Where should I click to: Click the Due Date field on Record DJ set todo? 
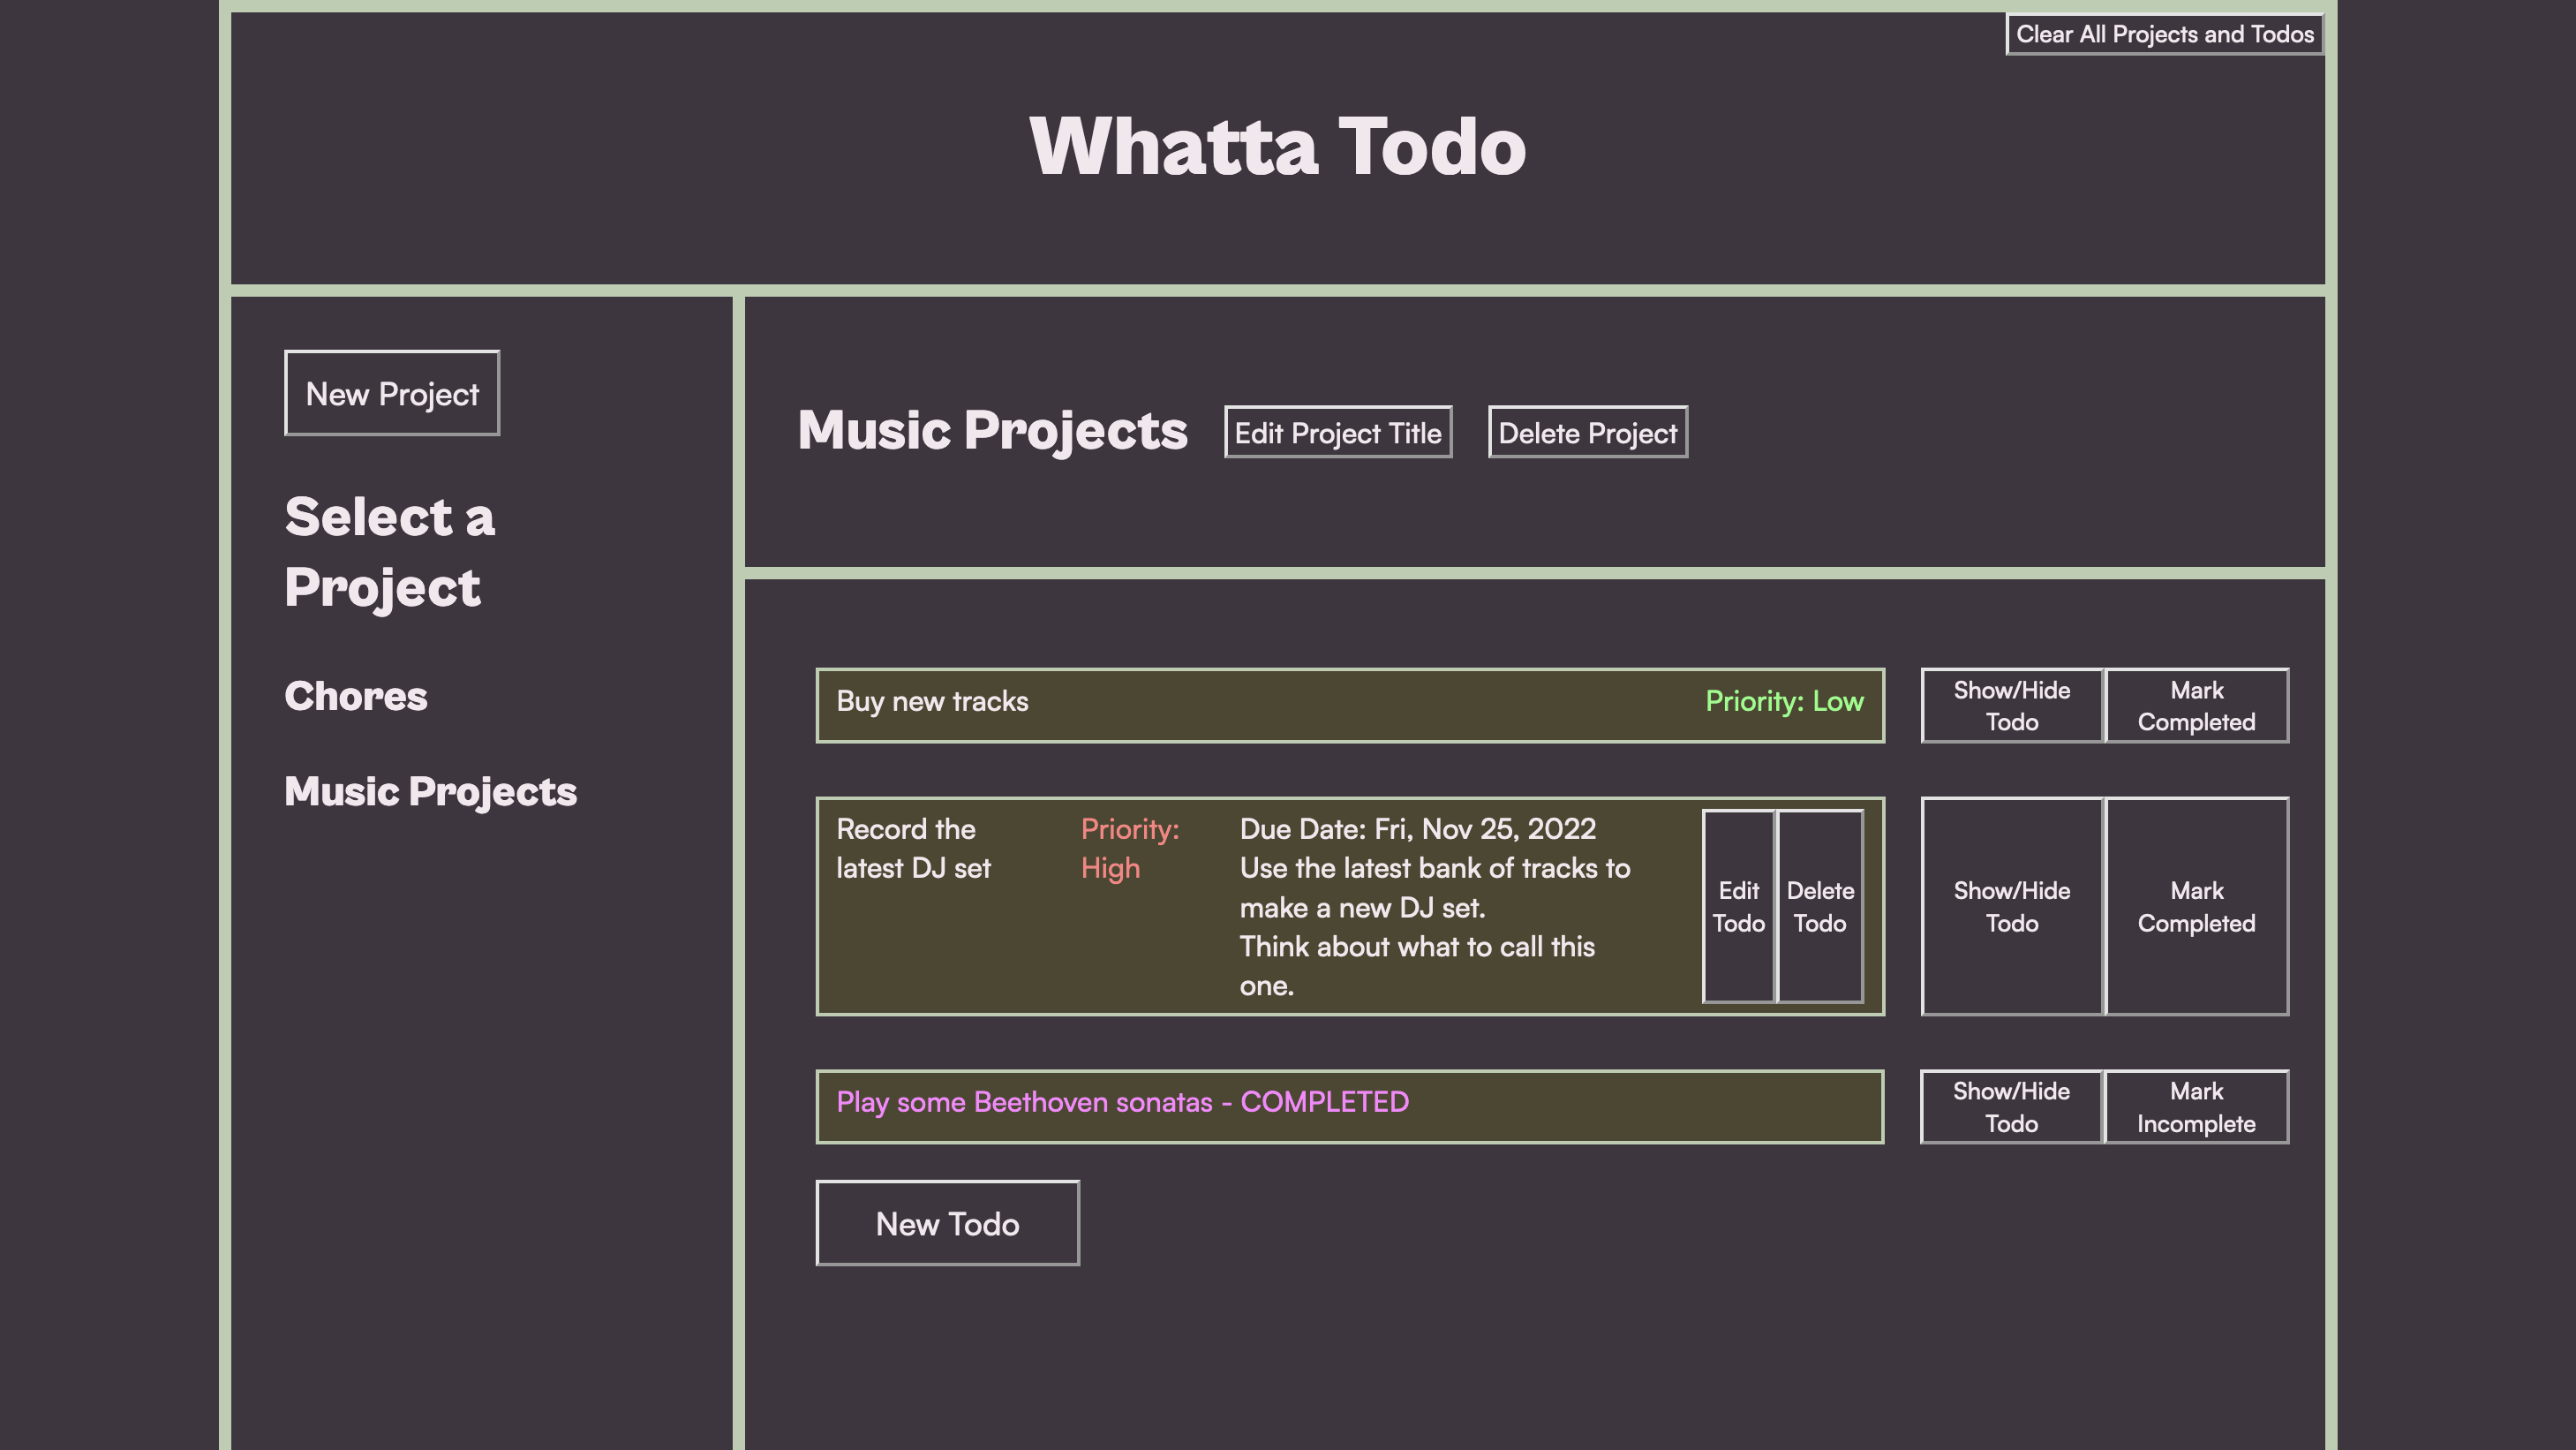(x=1417, y=828)
